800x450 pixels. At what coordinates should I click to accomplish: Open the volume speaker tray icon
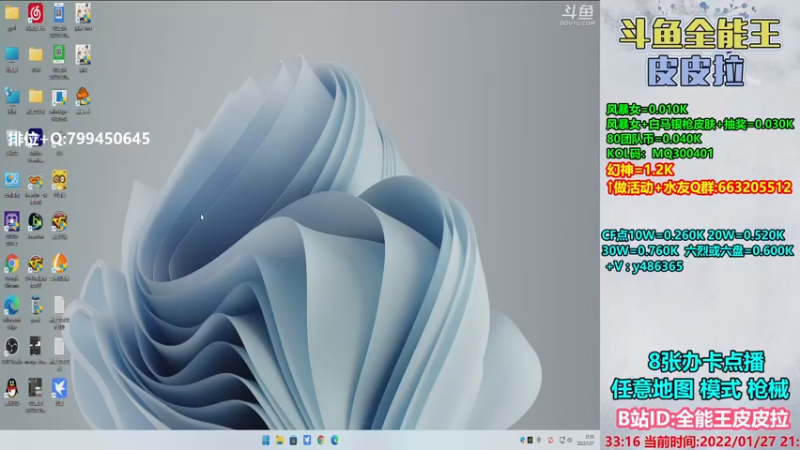[x=570, y=440]
